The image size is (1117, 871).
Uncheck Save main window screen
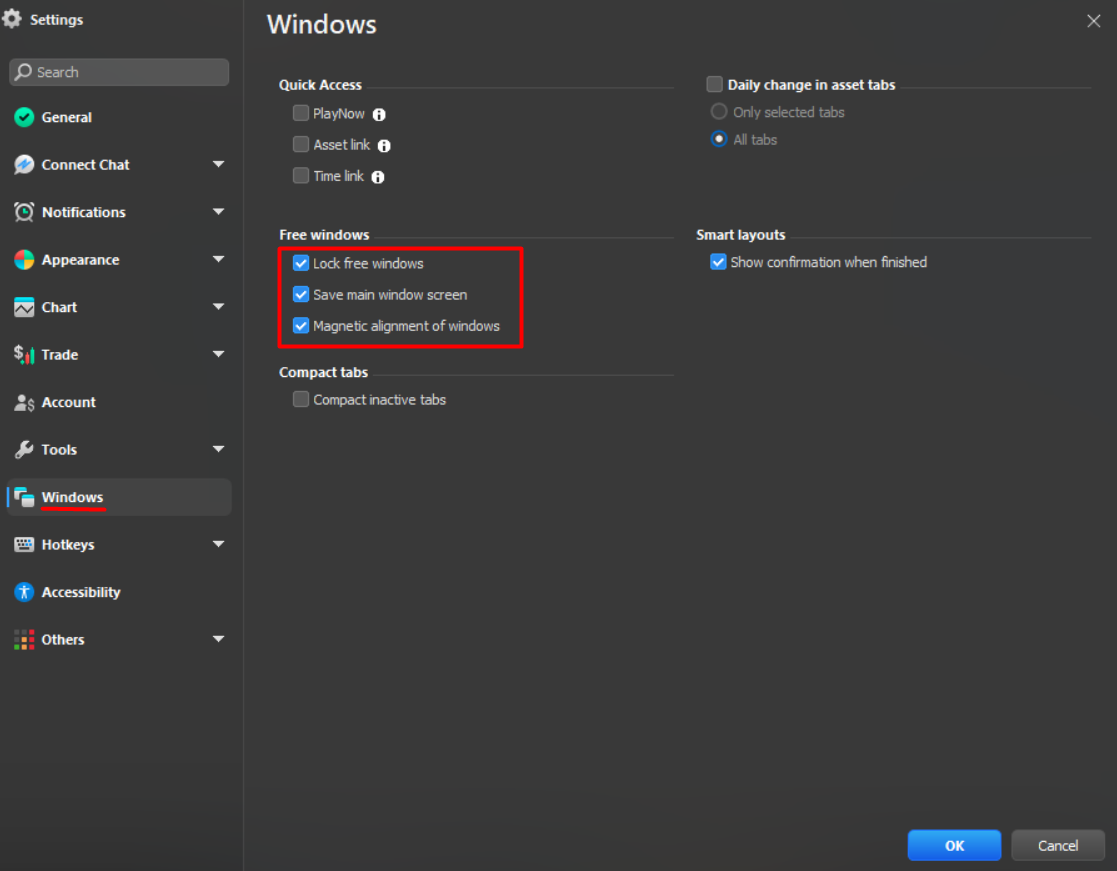pos(301,295)
